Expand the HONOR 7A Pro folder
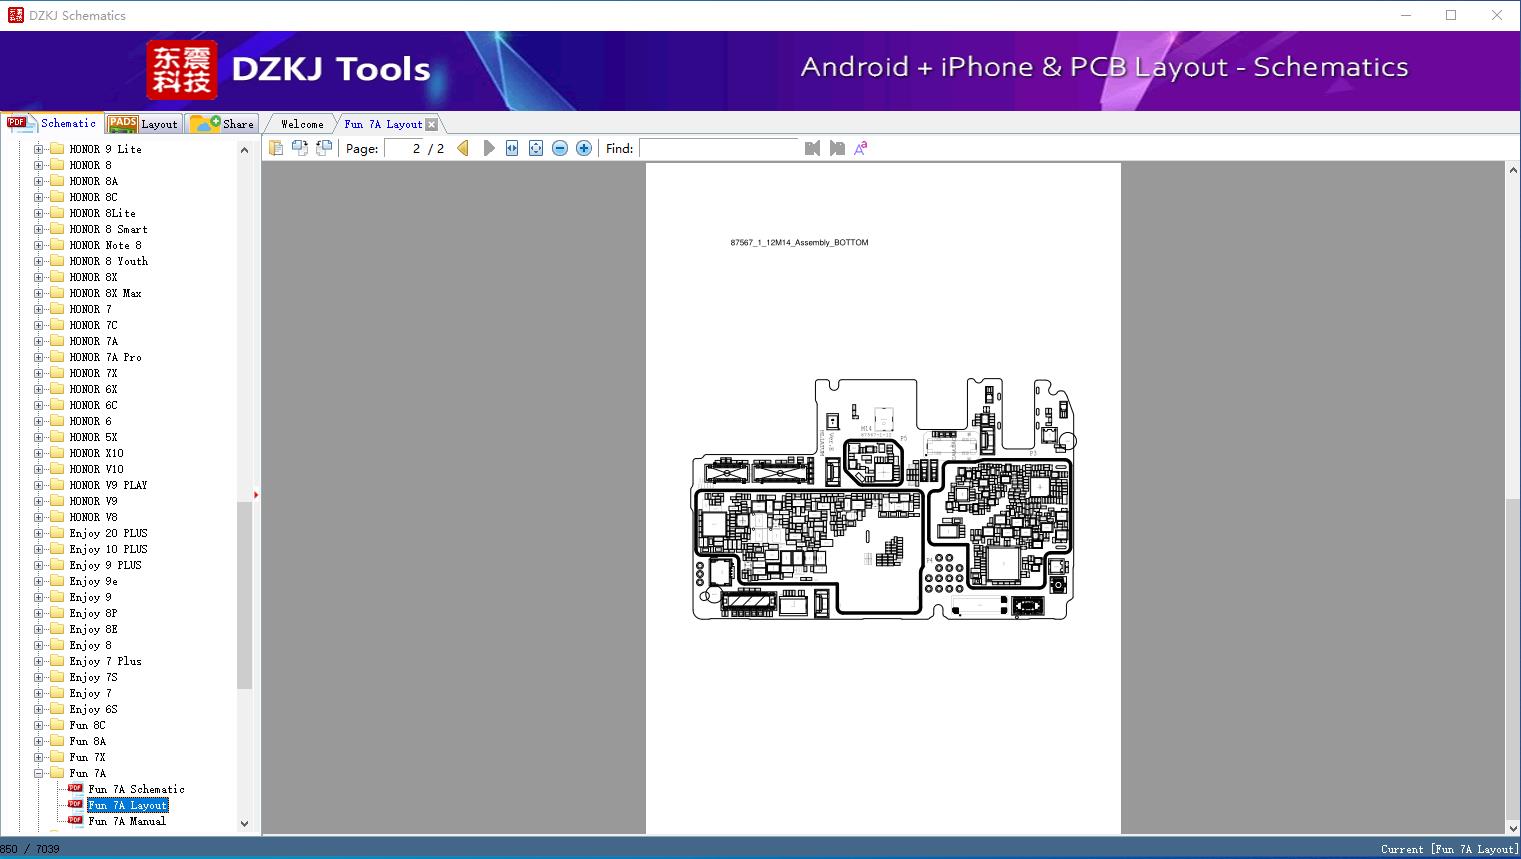This screenshot has height=859, width=1521. click(x=38, y=357)
